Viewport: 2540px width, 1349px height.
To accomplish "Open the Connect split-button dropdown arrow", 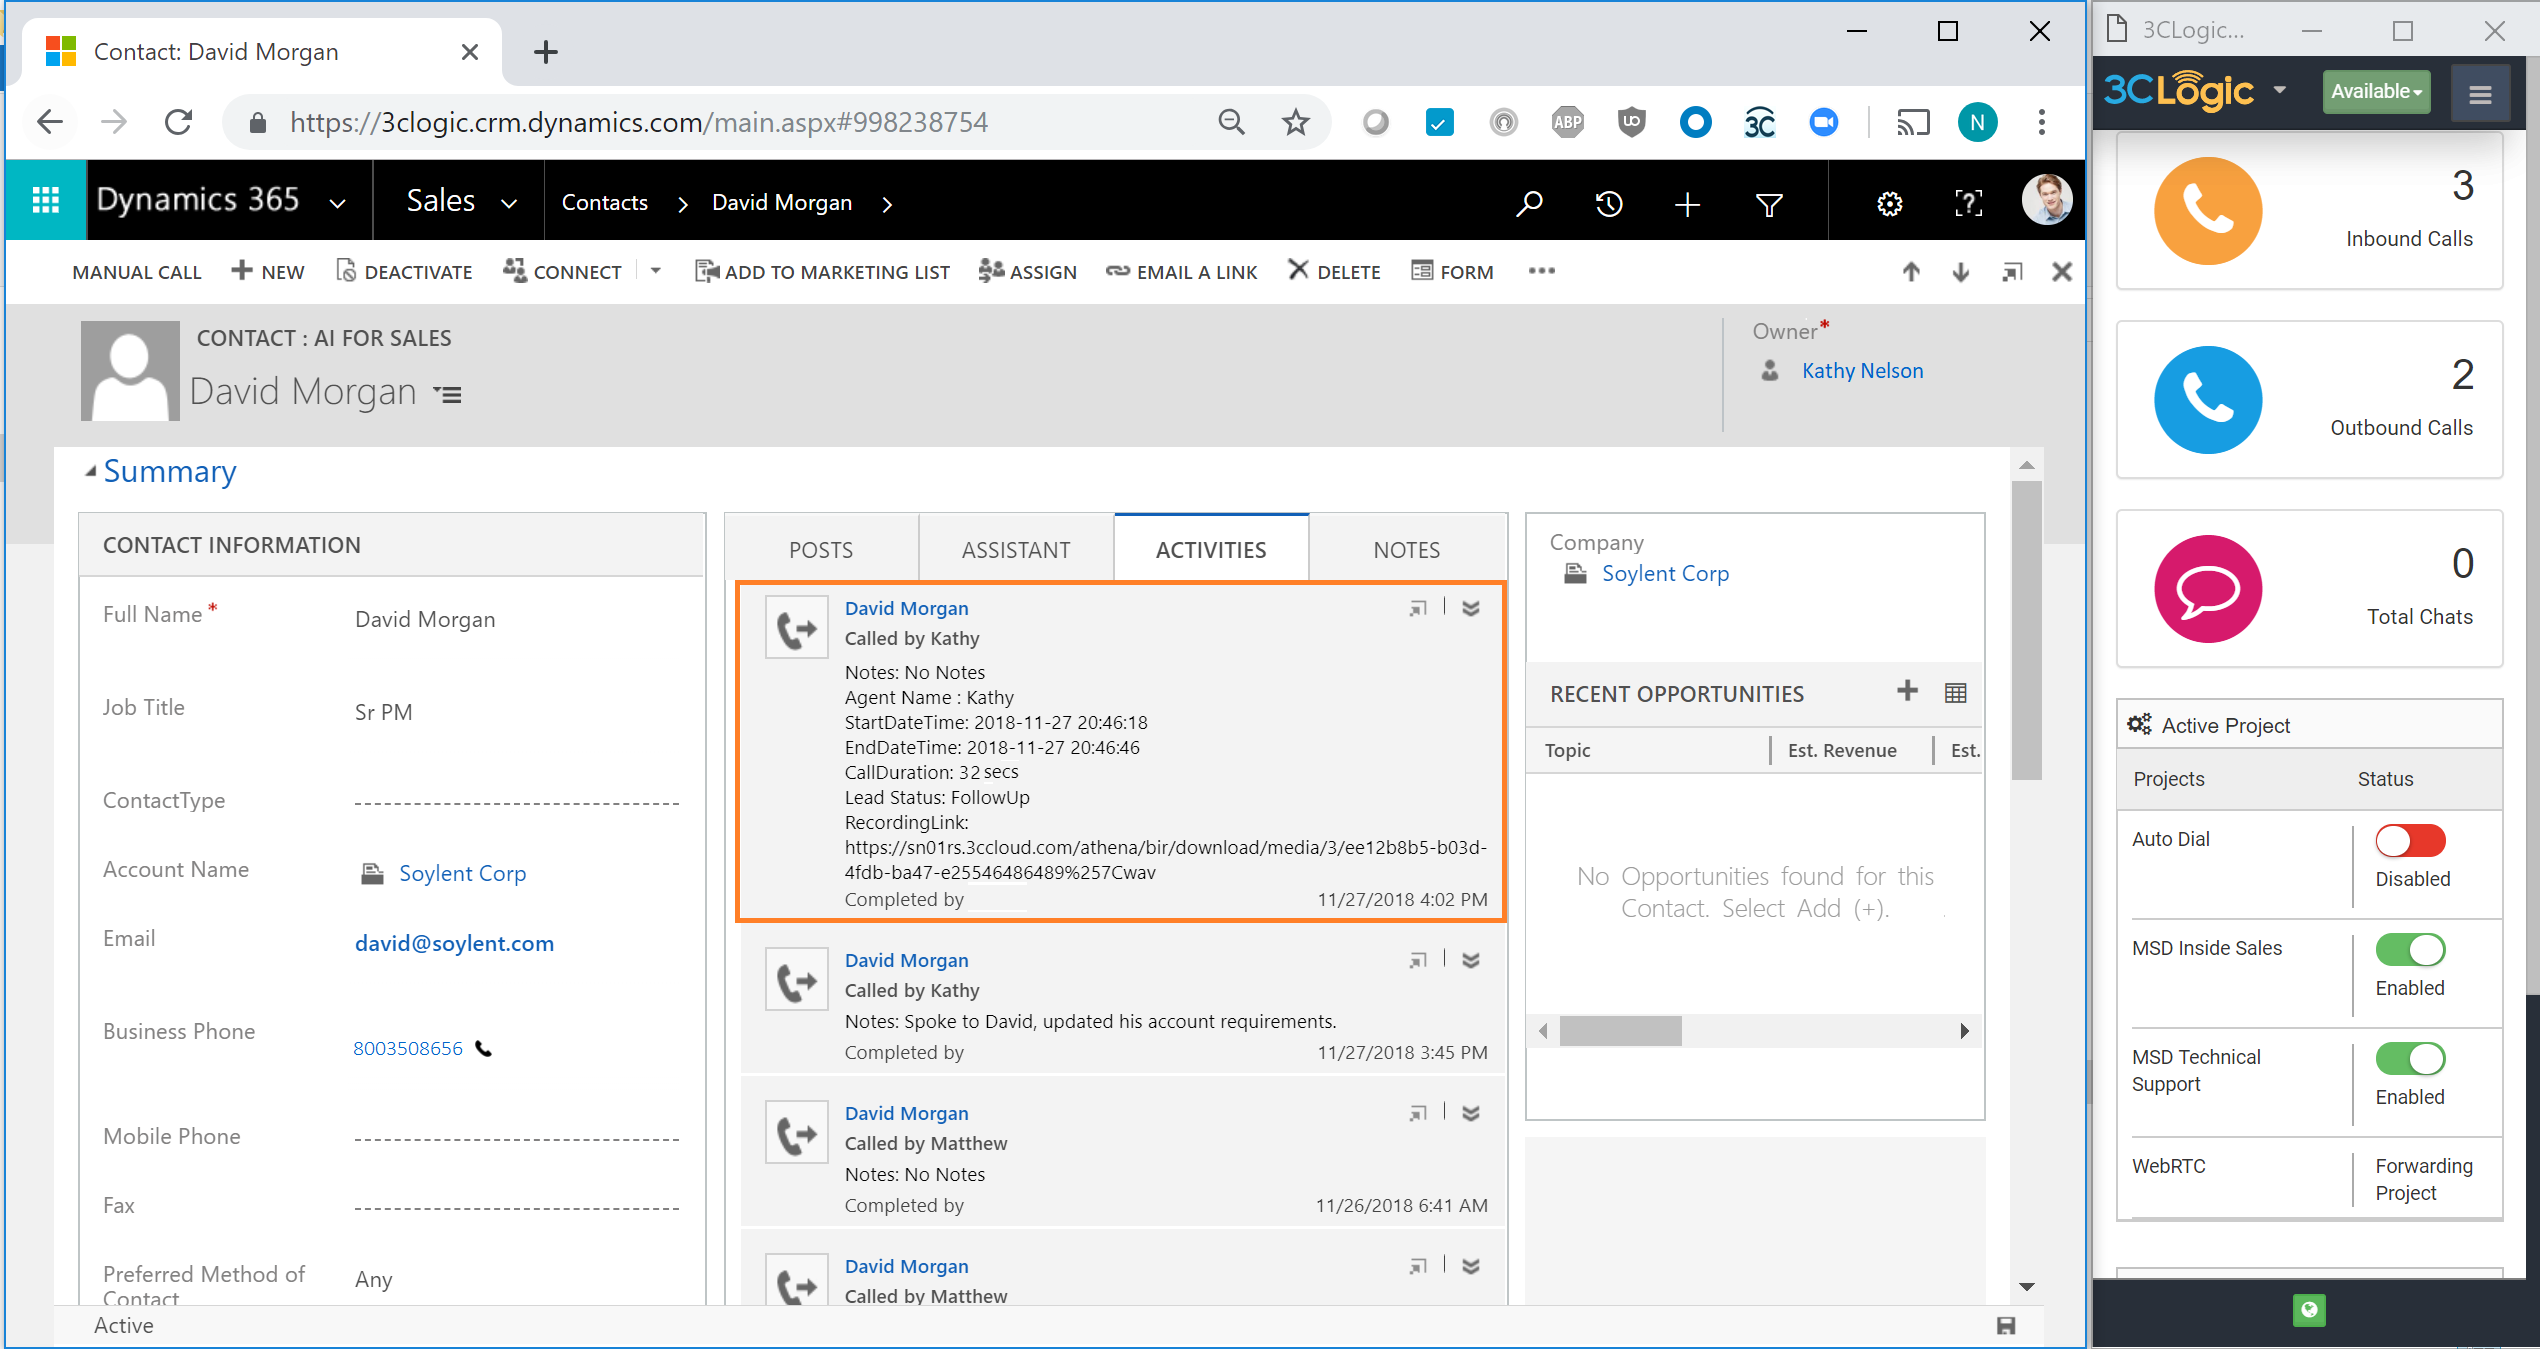I will pos(656,271).
